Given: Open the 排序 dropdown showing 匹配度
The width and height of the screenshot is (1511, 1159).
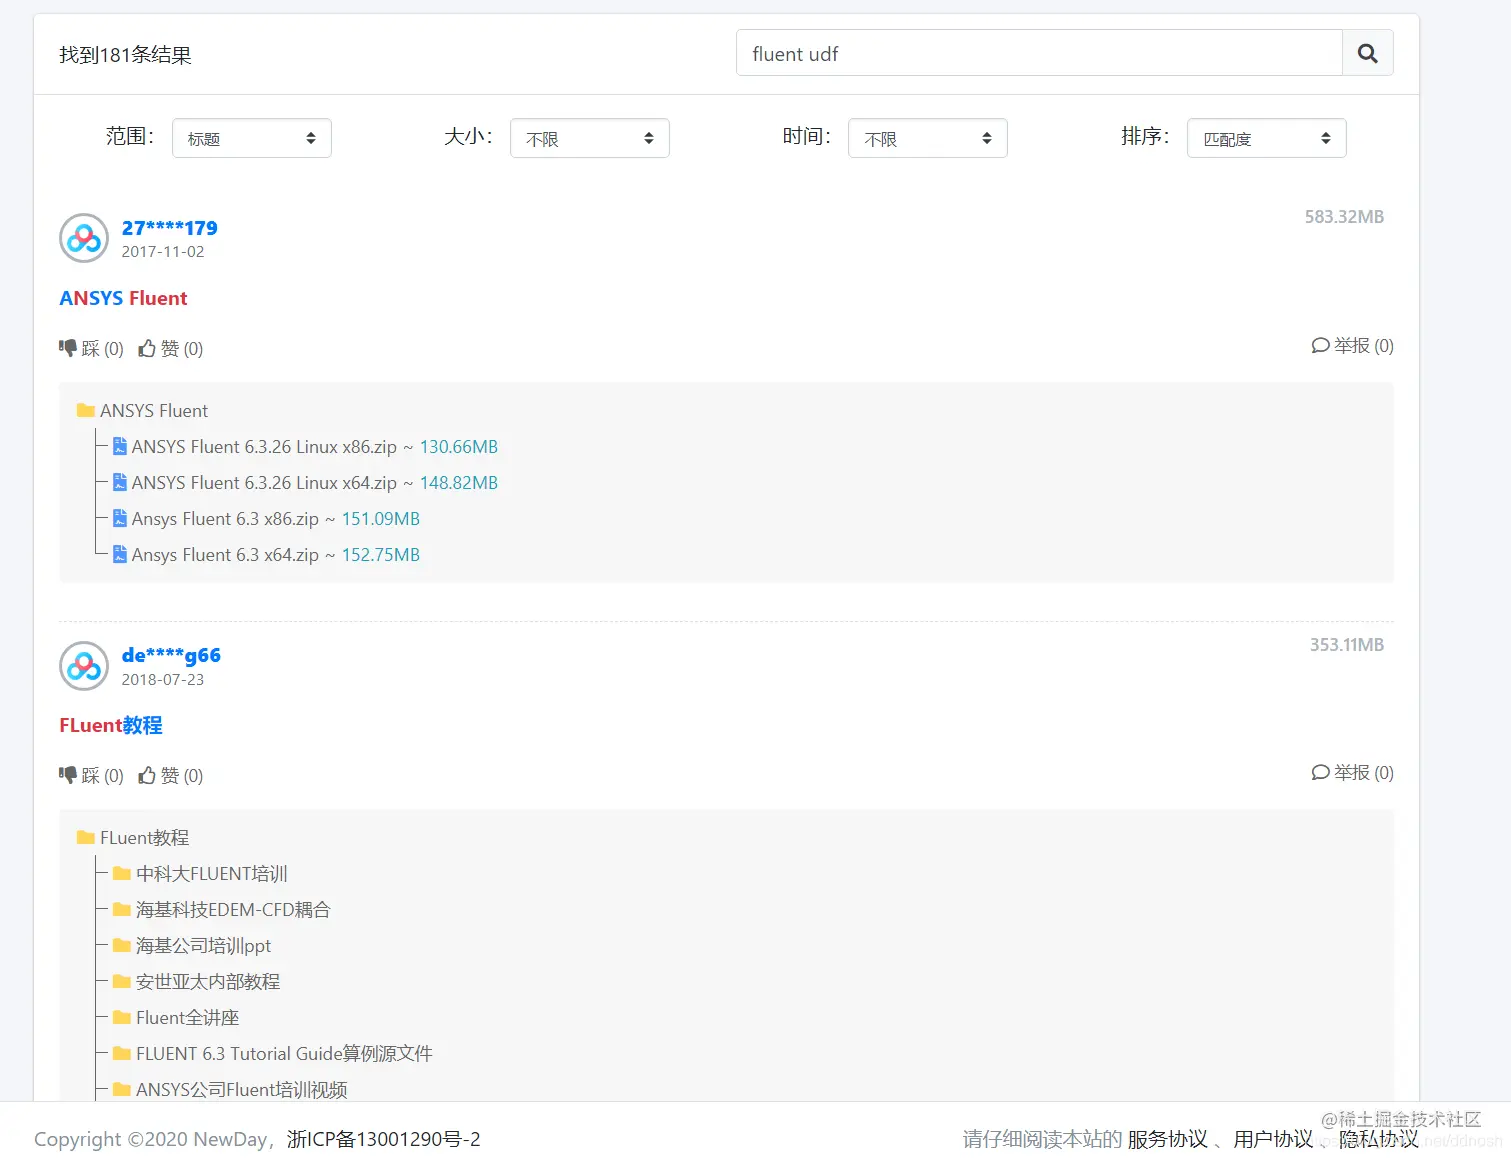Looking at the screenshot, I should click(1266, 138).
